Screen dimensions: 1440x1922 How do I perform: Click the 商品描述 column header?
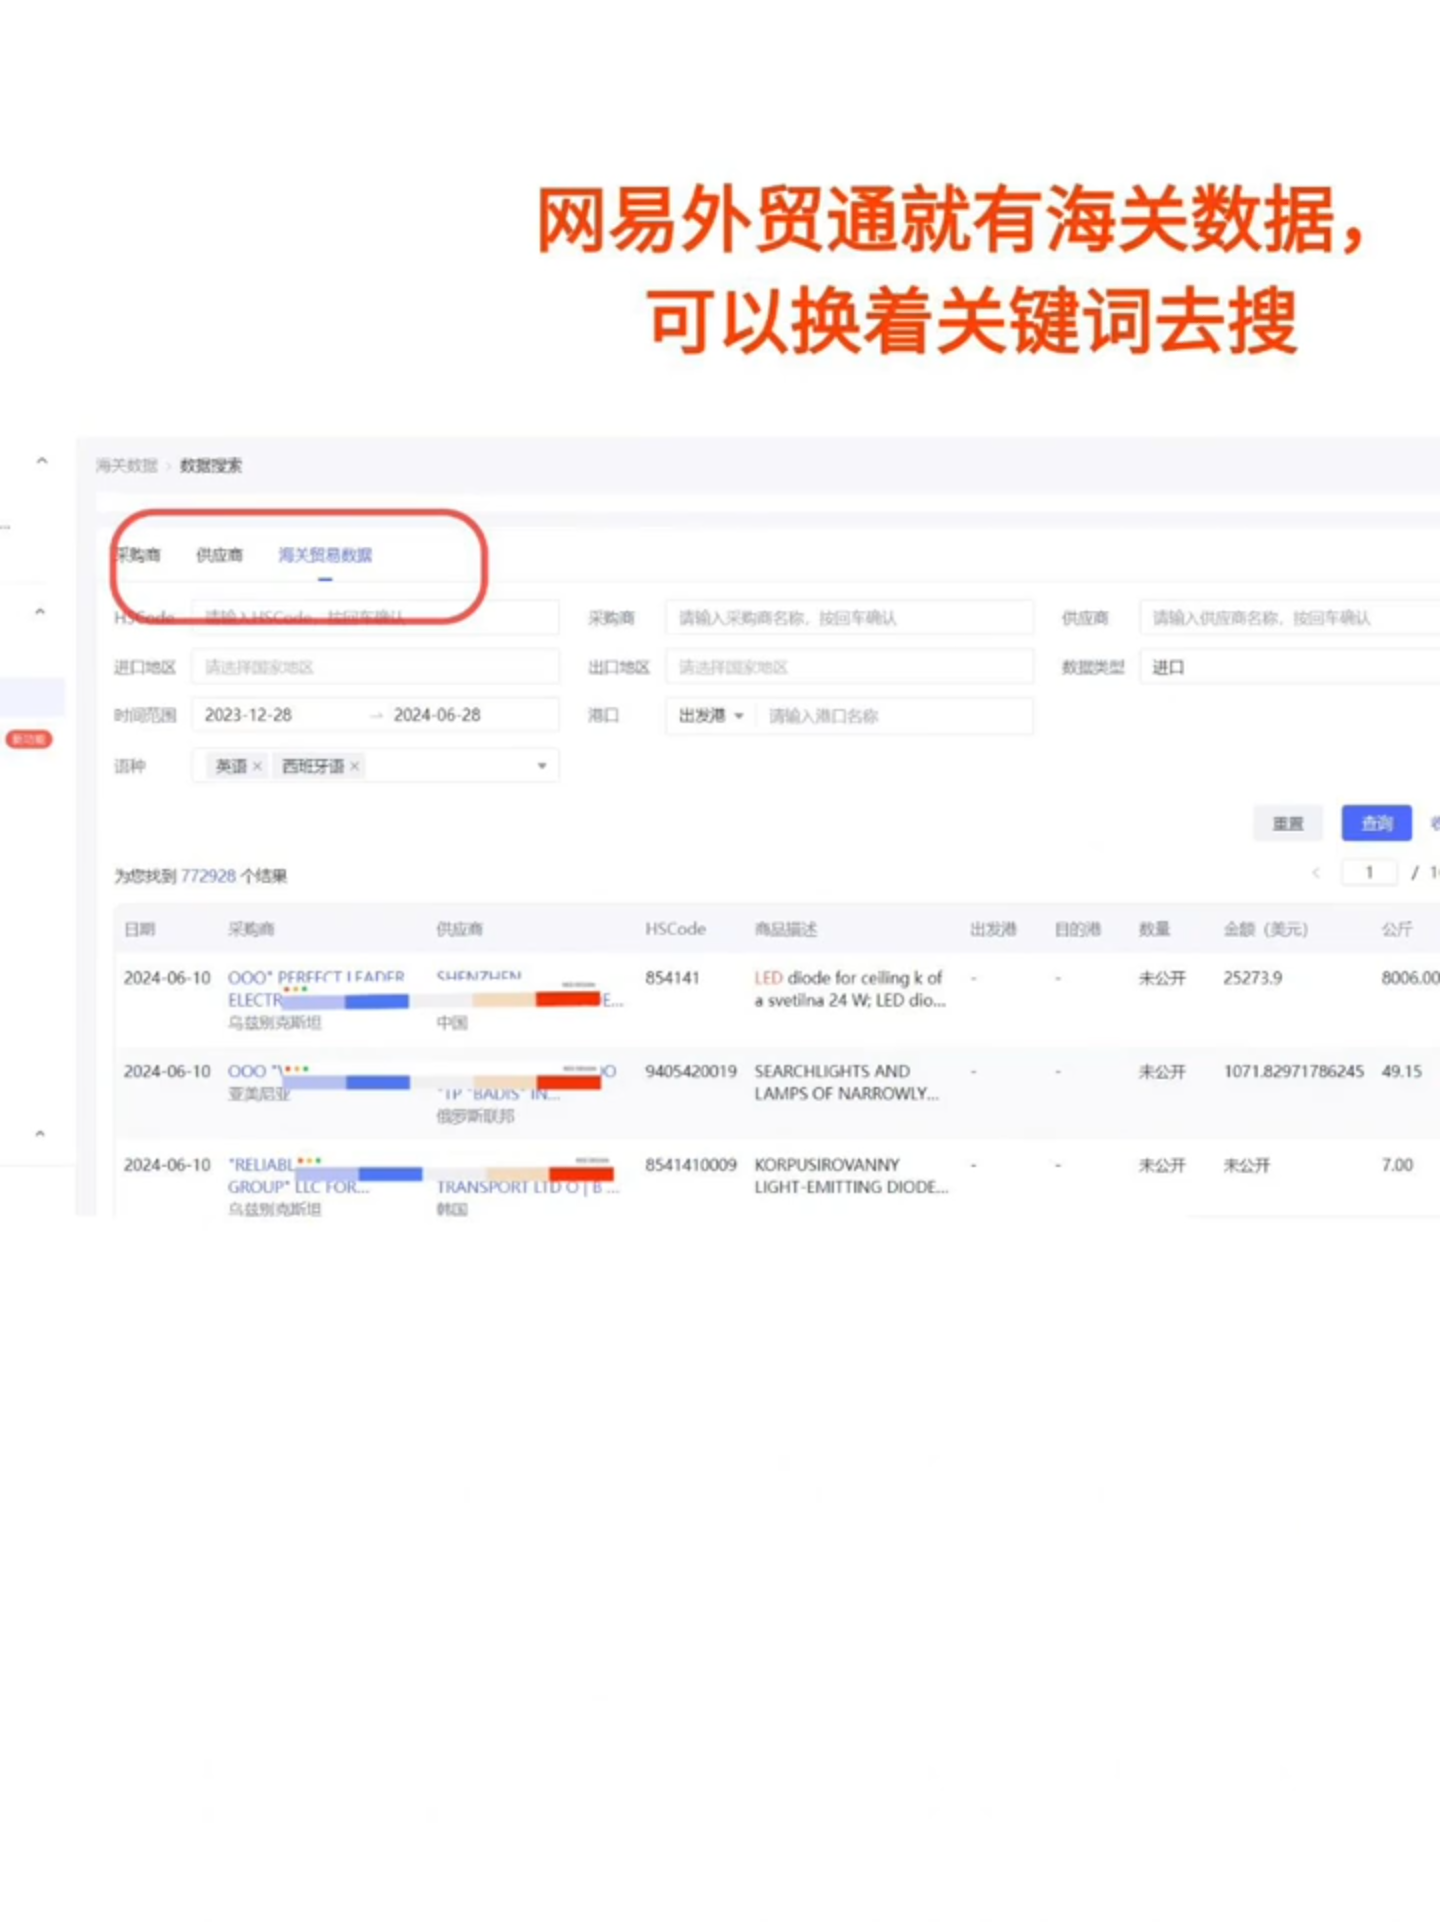785,929
